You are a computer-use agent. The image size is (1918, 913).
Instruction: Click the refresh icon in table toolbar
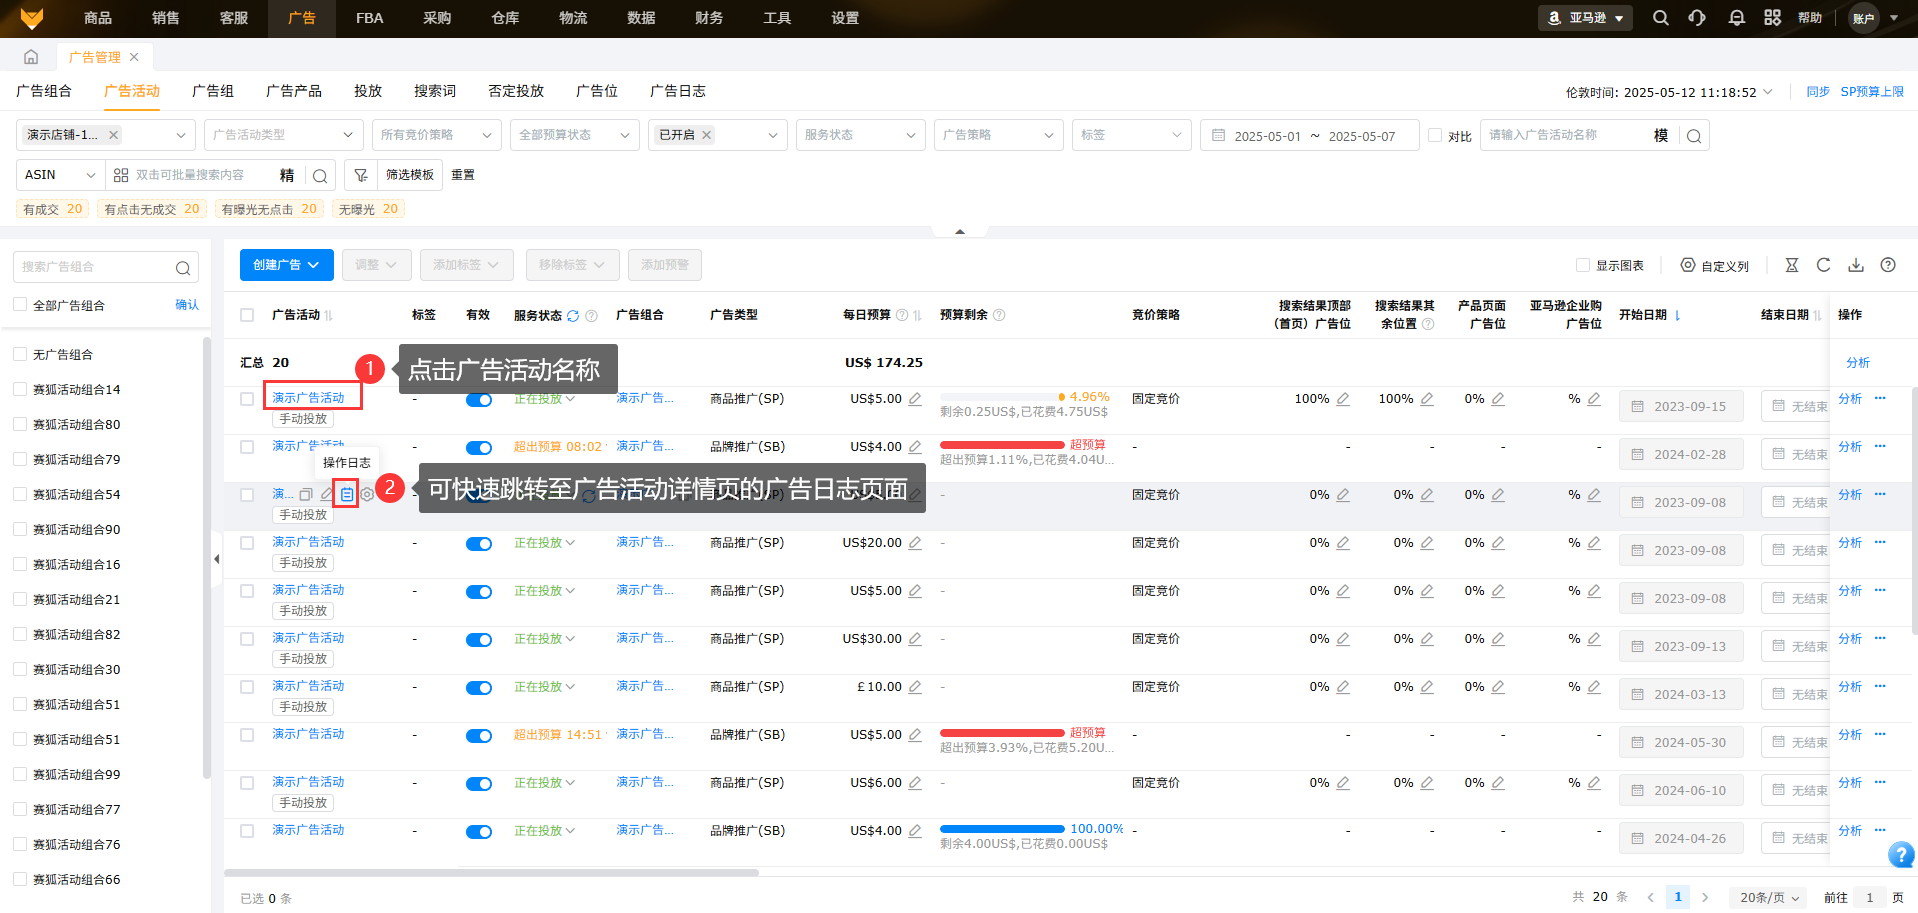pos(1823,265)
